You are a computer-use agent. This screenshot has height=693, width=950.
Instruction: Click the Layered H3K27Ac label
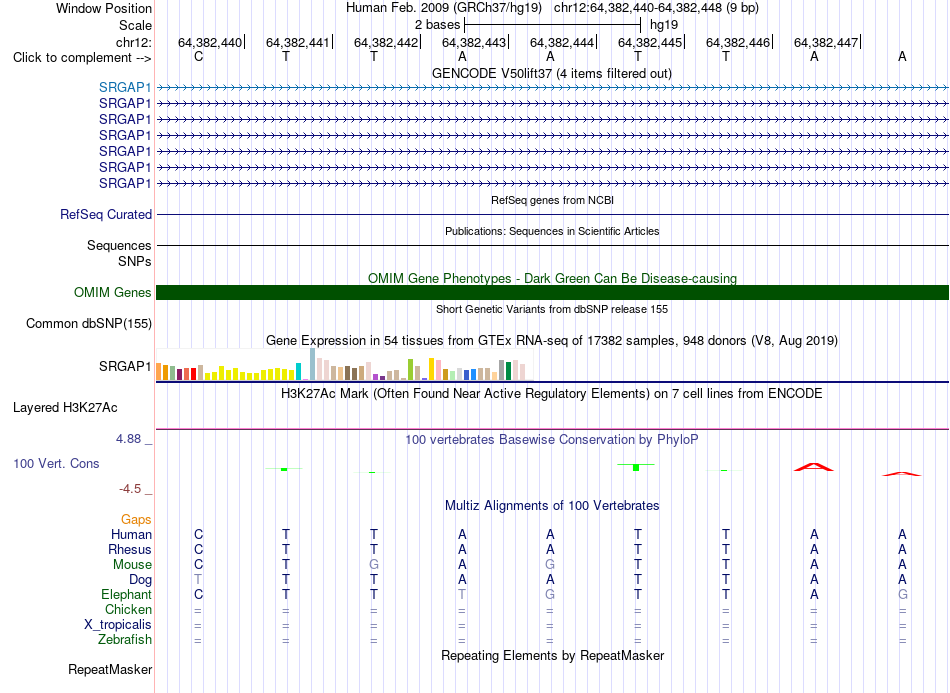pyautogui.click(x=65, y=408)
